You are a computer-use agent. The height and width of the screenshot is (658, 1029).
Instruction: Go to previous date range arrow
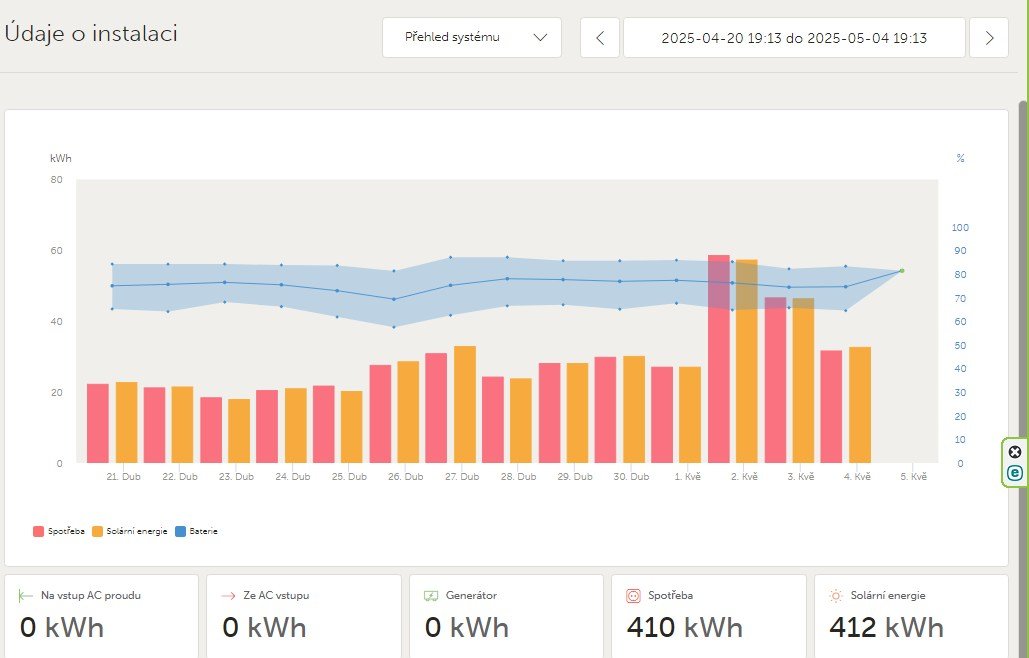[600, 38]
